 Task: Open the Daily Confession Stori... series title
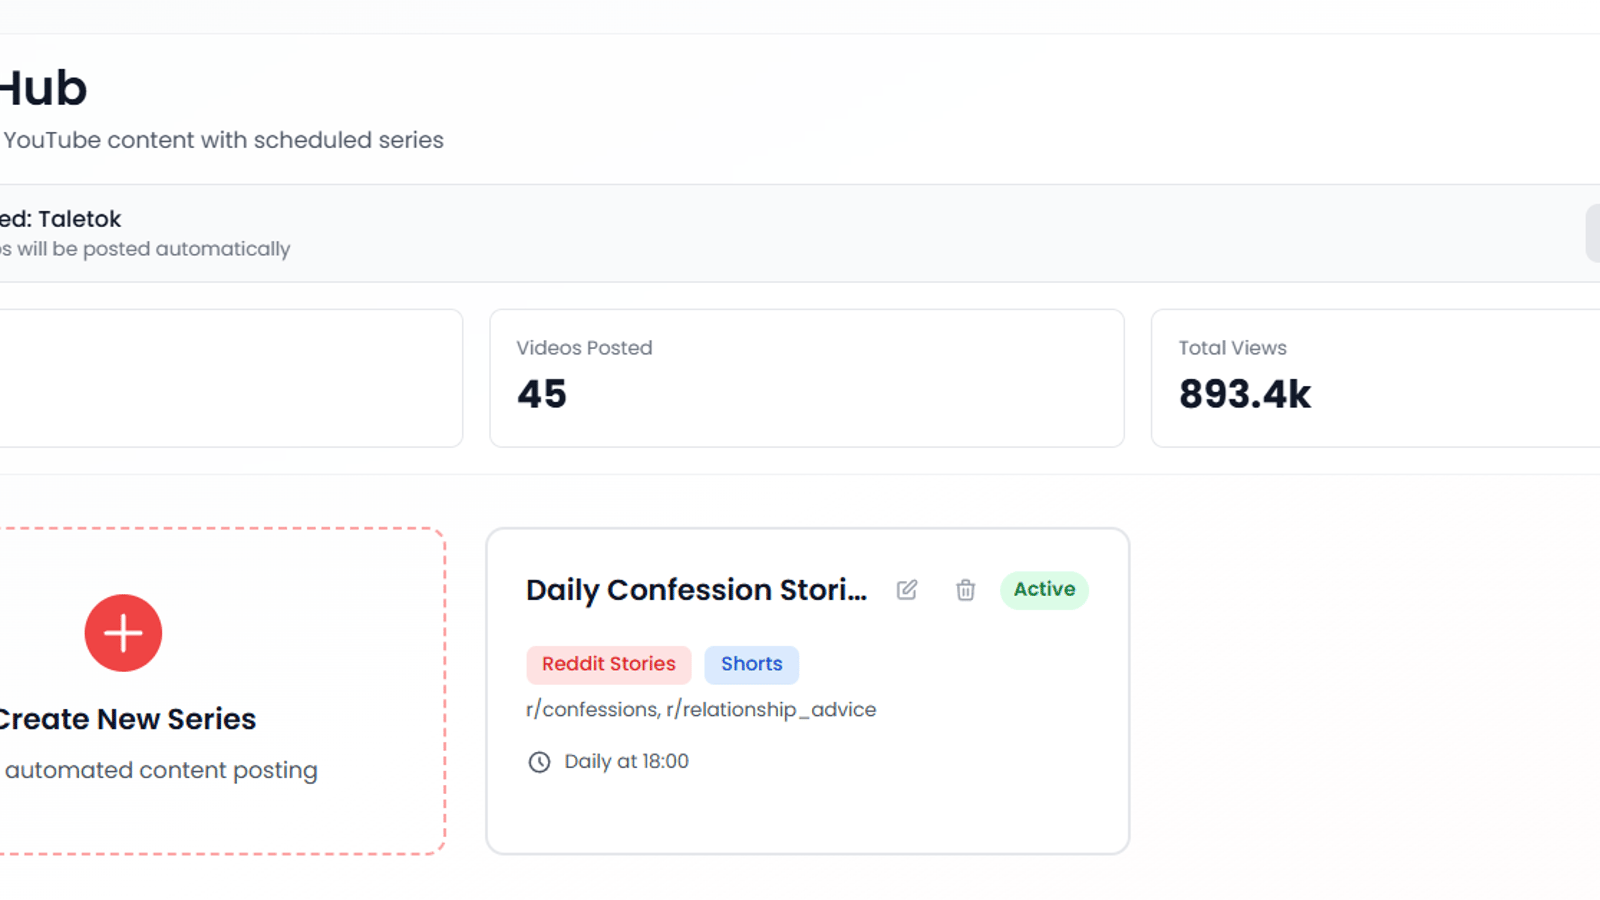696,590
